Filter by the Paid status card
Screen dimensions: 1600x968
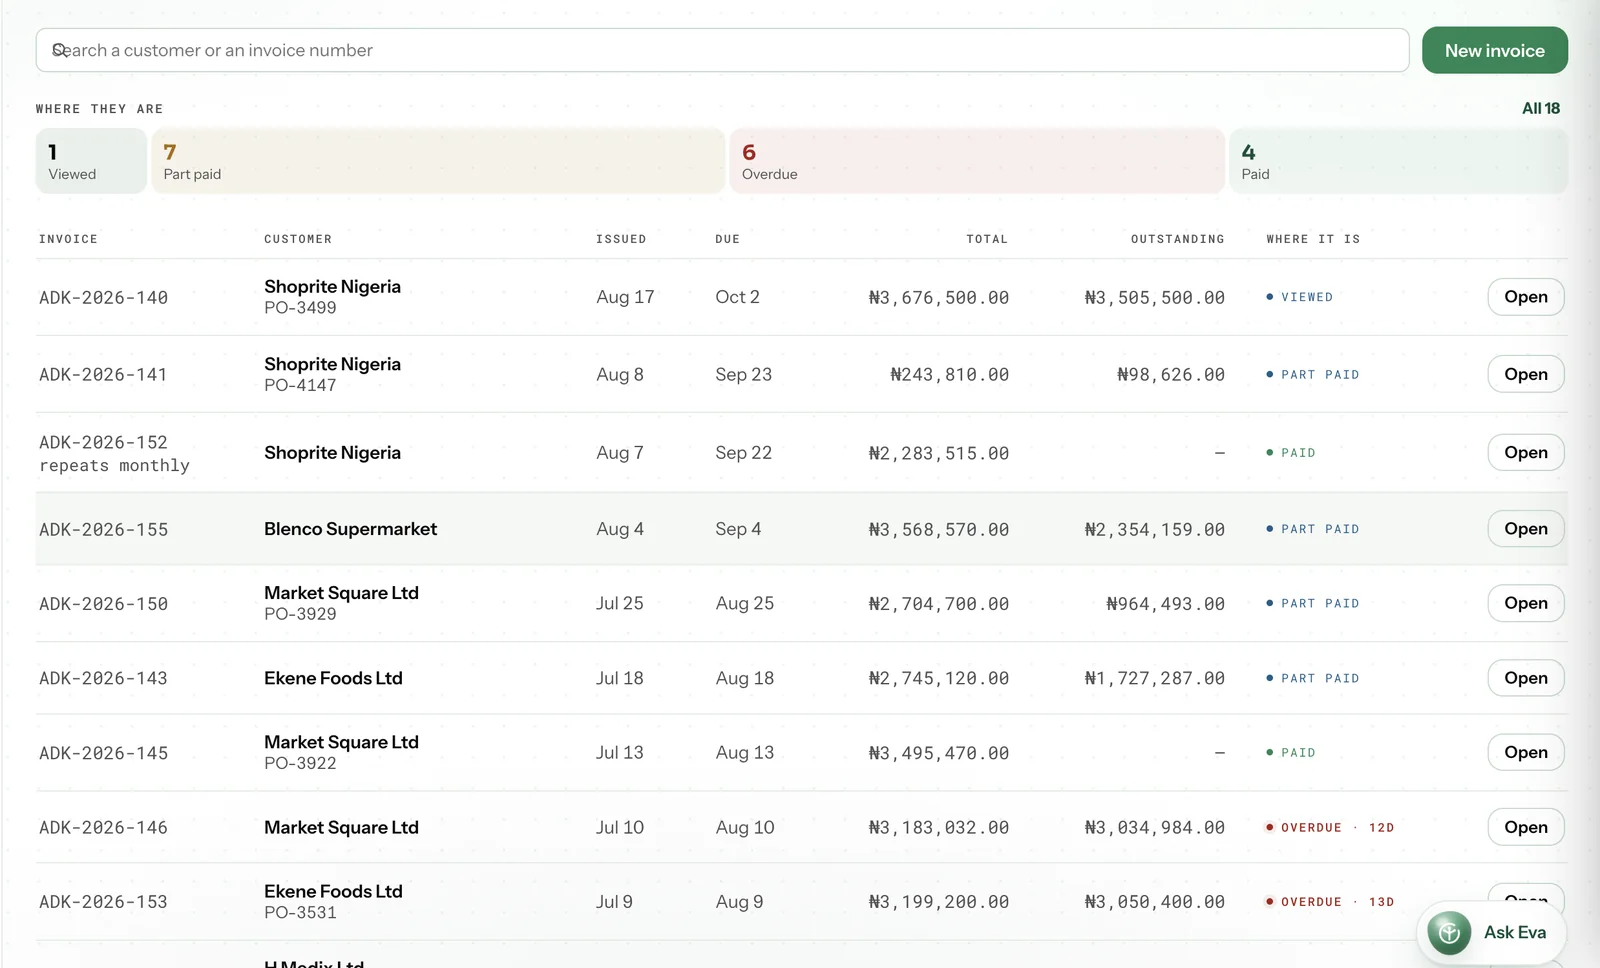coord(1398,161)
